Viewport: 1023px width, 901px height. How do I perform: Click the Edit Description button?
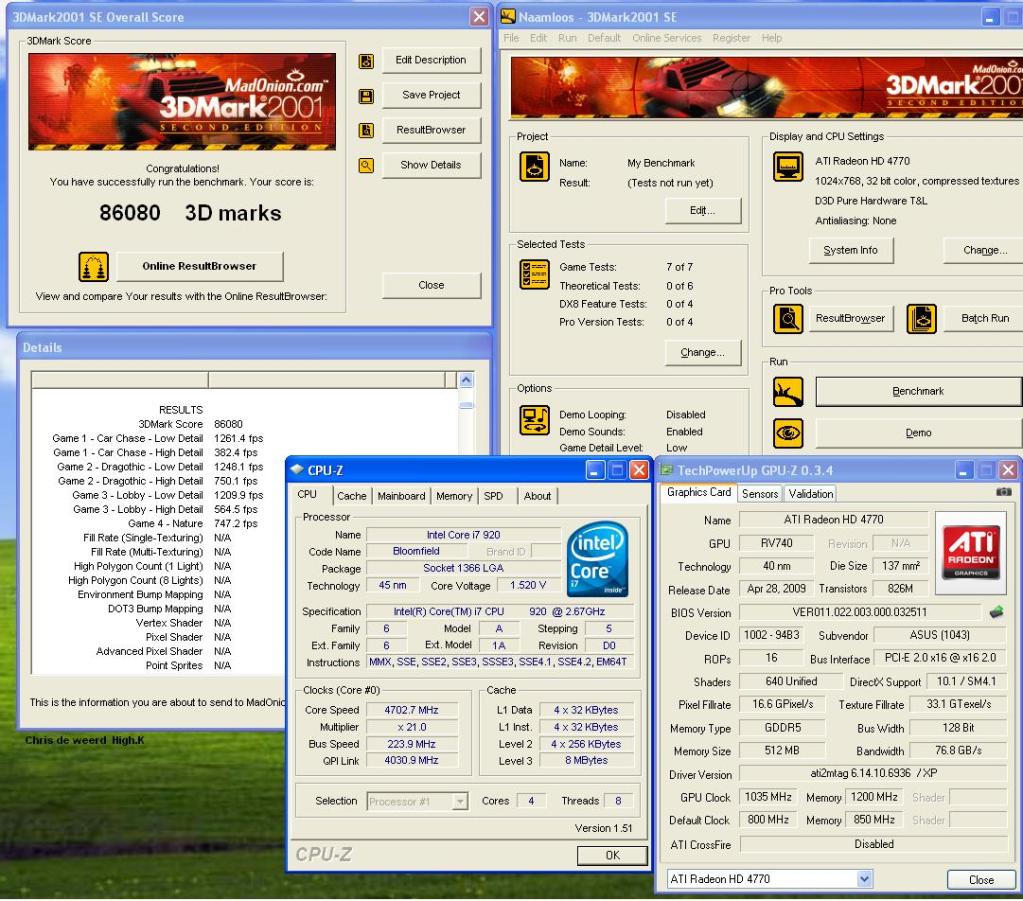431,60
